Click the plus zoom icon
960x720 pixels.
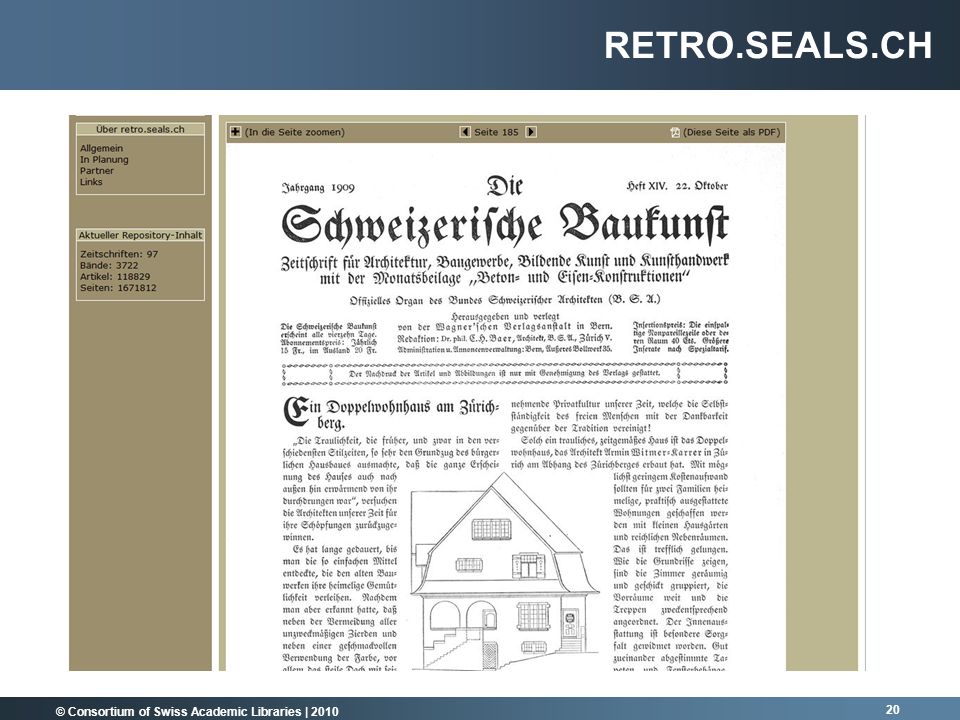(x=235, y=132)
